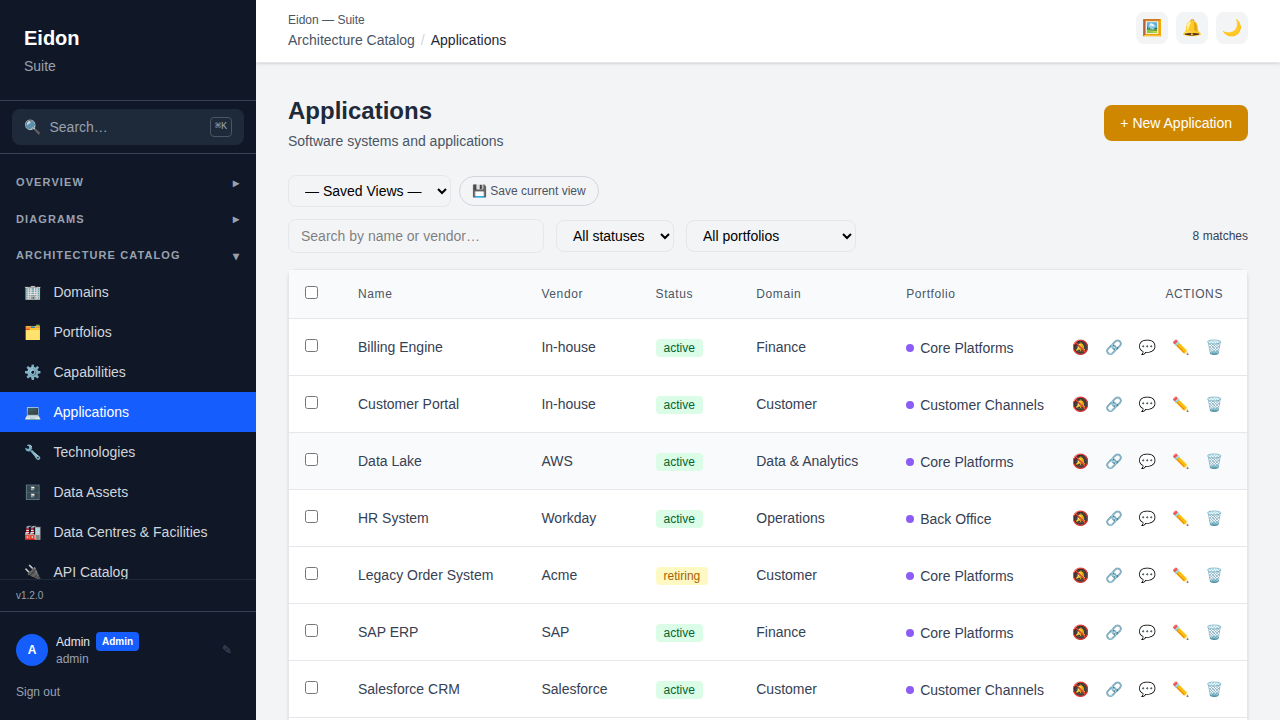Delete Data Lake using trash icon

click(x=1214, y=461)
